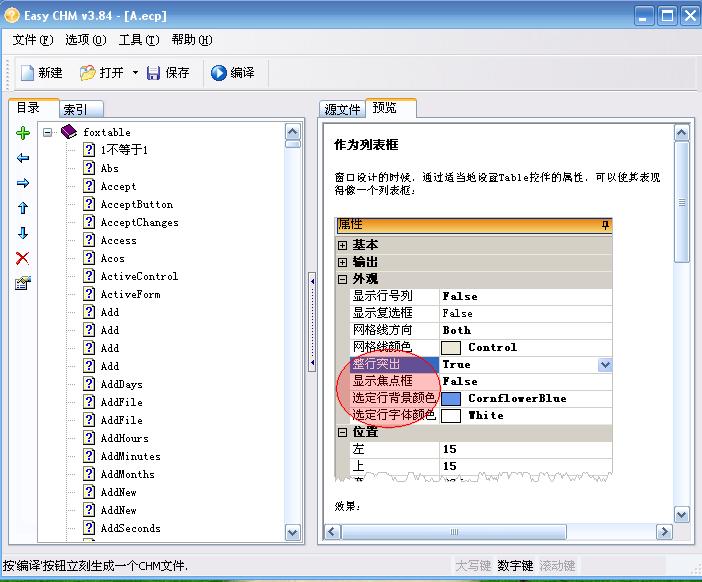The height and width of the screenshot is (582, 702).
Task: Select the '1不等于1' topic
Action: (124, 150)
